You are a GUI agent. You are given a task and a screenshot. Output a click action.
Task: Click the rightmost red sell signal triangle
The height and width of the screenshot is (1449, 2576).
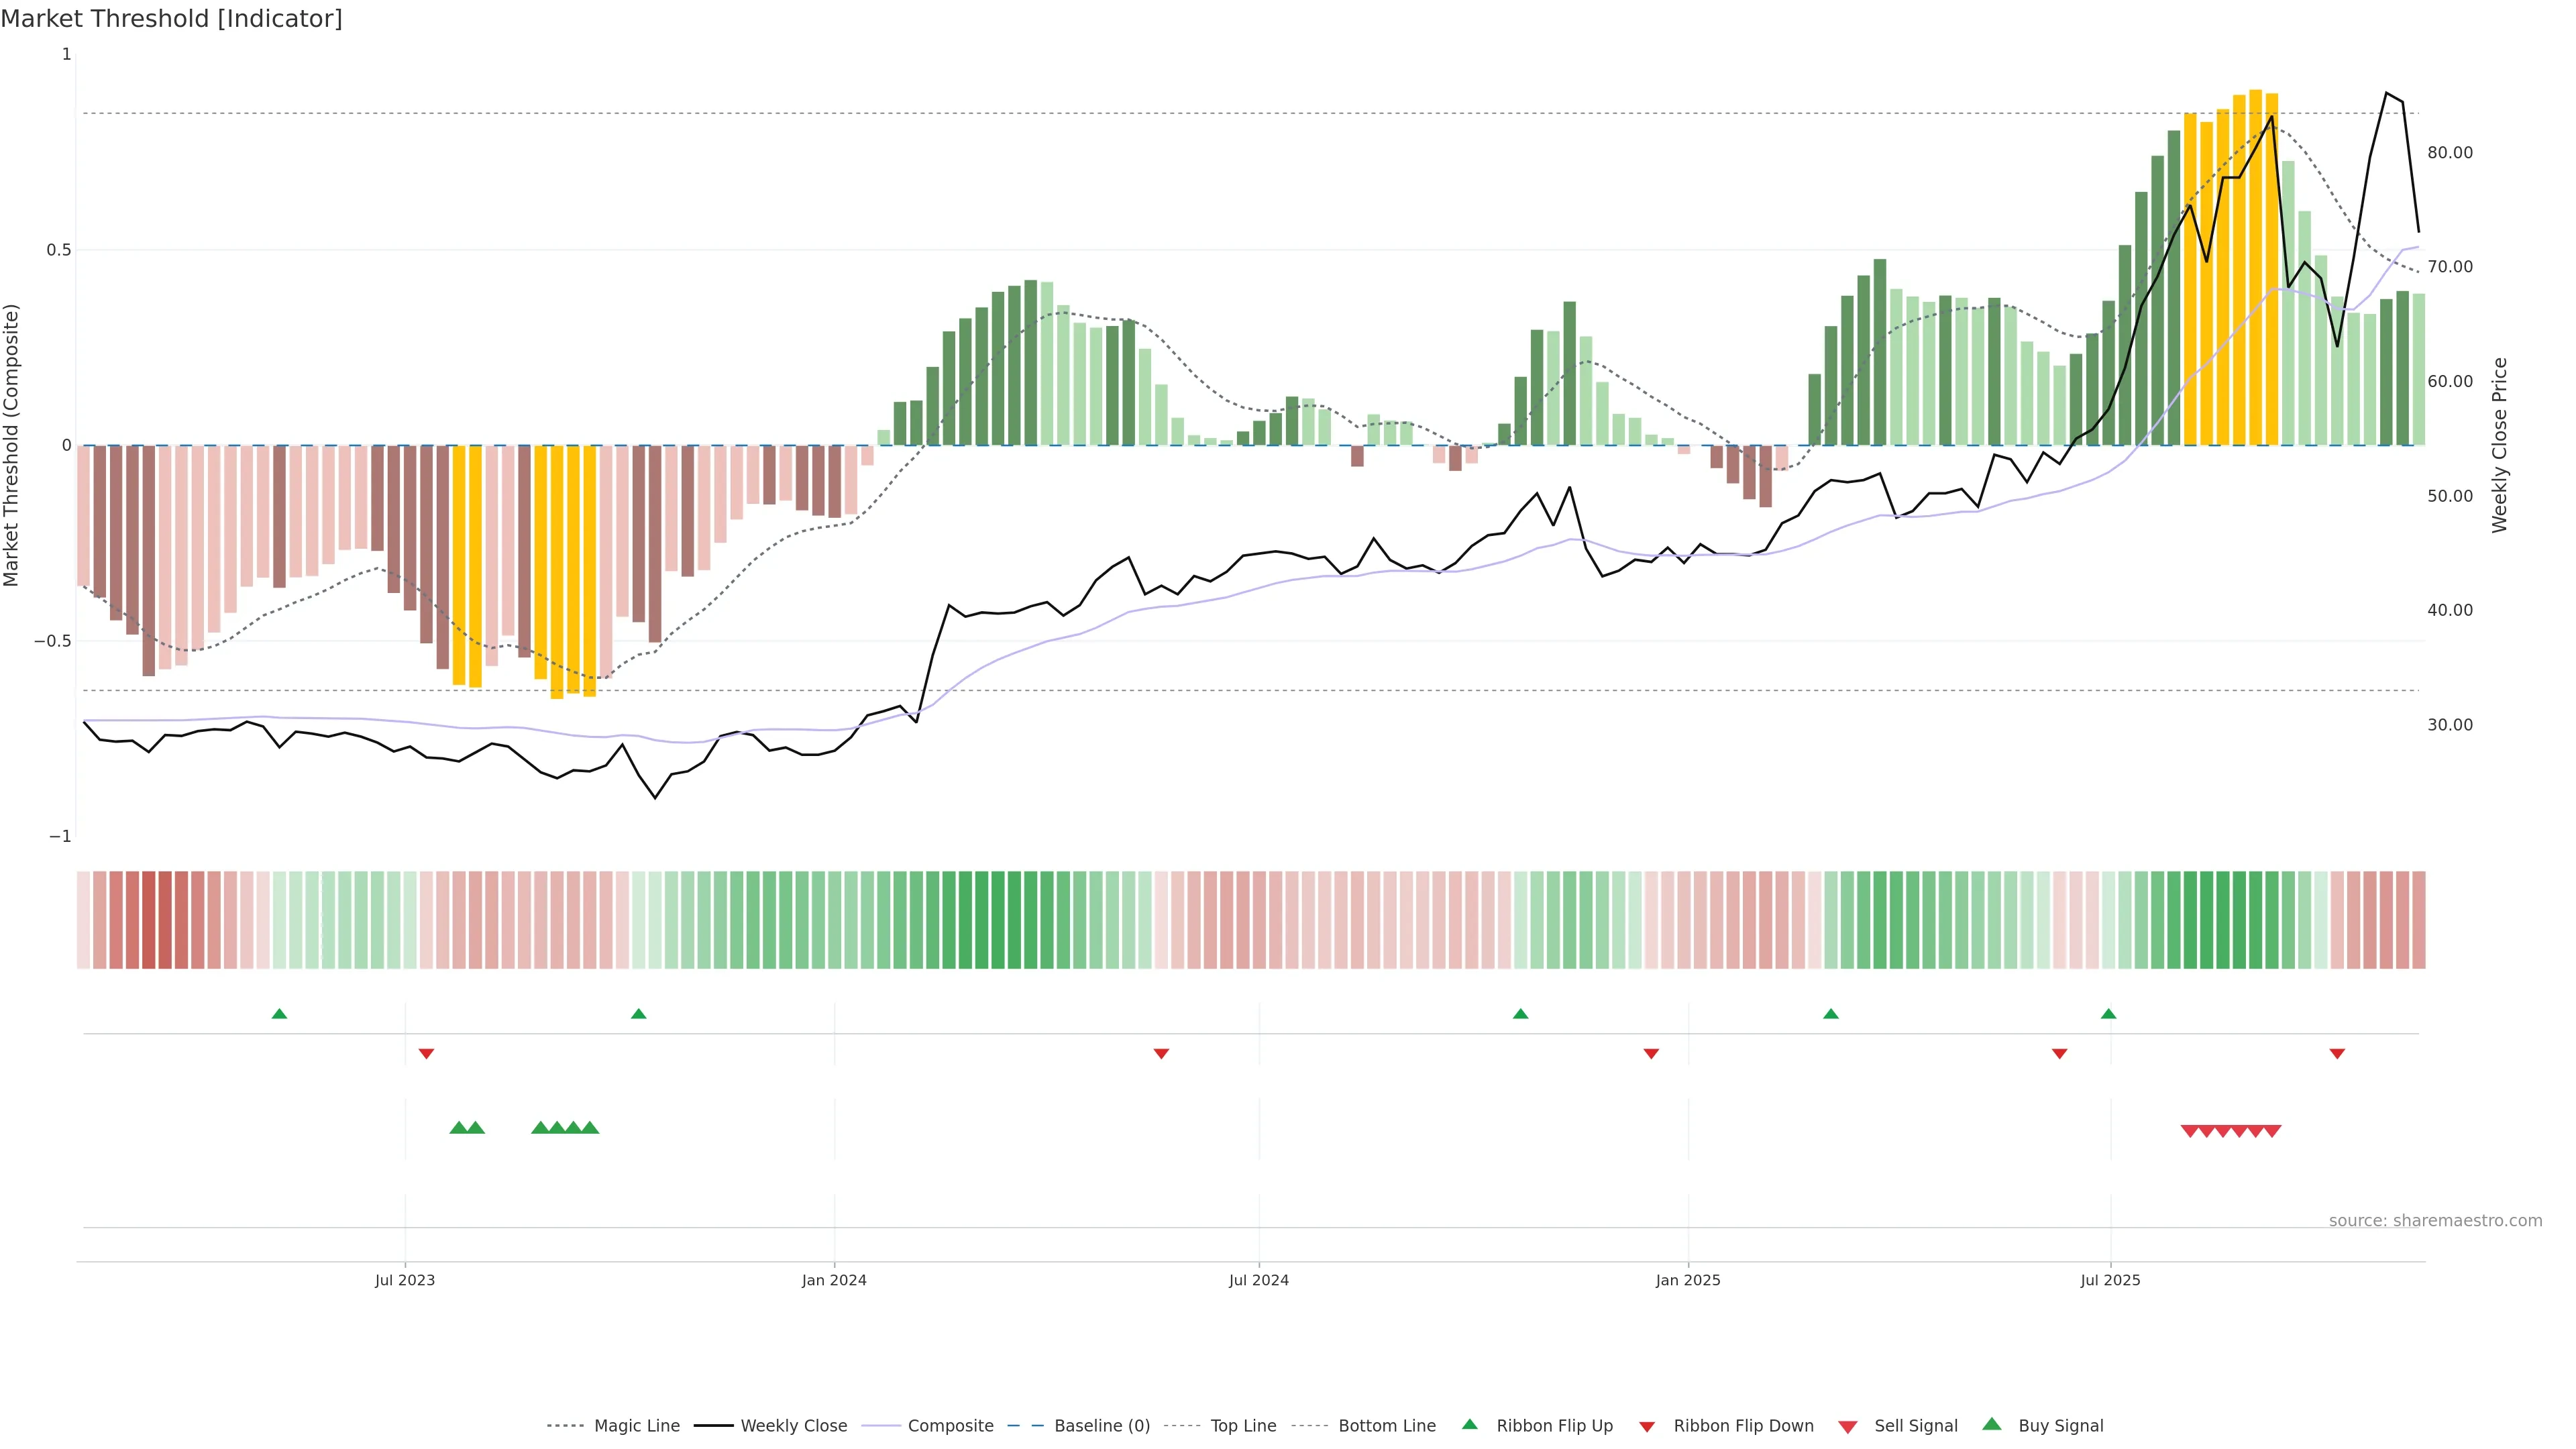coord(2272,1131)
